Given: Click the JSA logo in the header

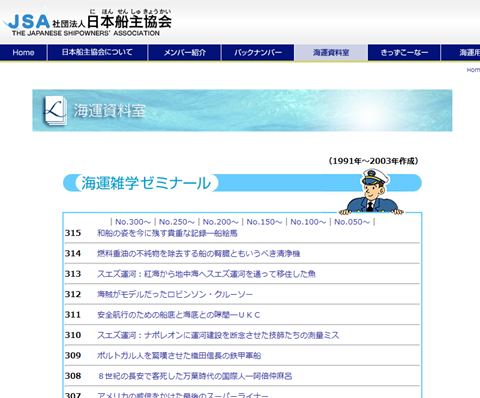Looking at the screenshot, I should coord(87,22).
